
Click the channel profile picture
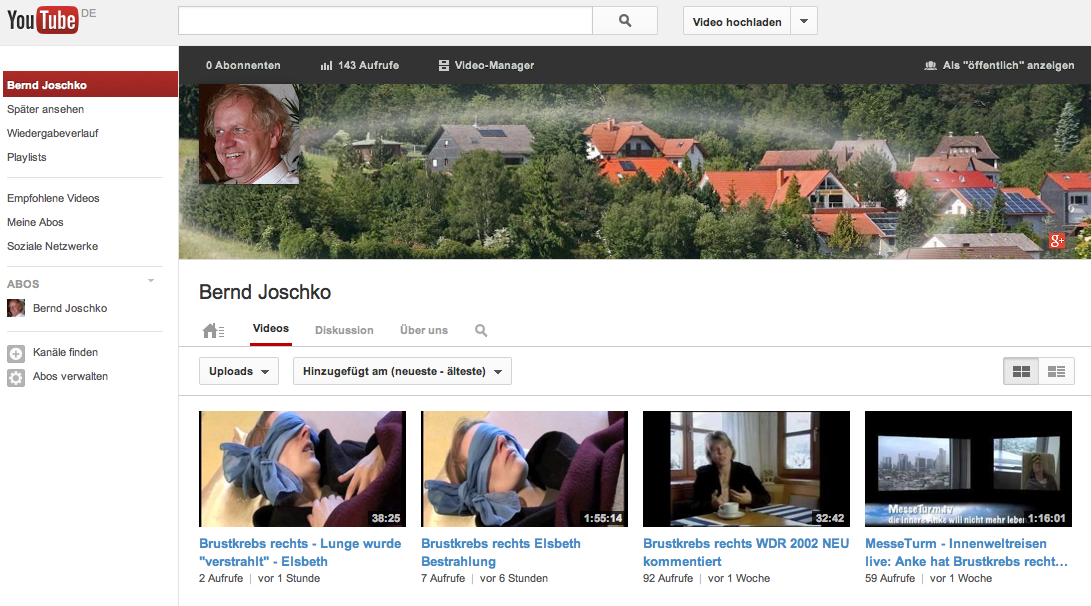click(249, 134)
